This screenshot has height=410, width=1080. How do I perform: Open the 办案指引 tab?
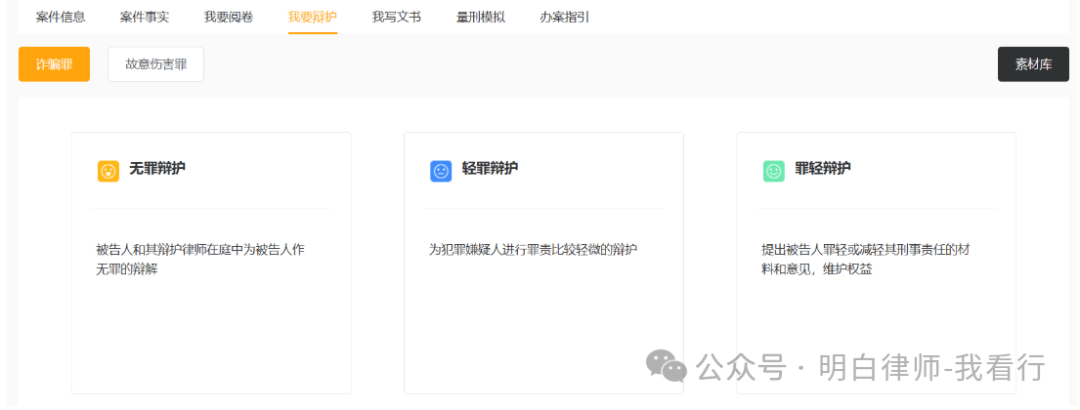tap(565, 17)
